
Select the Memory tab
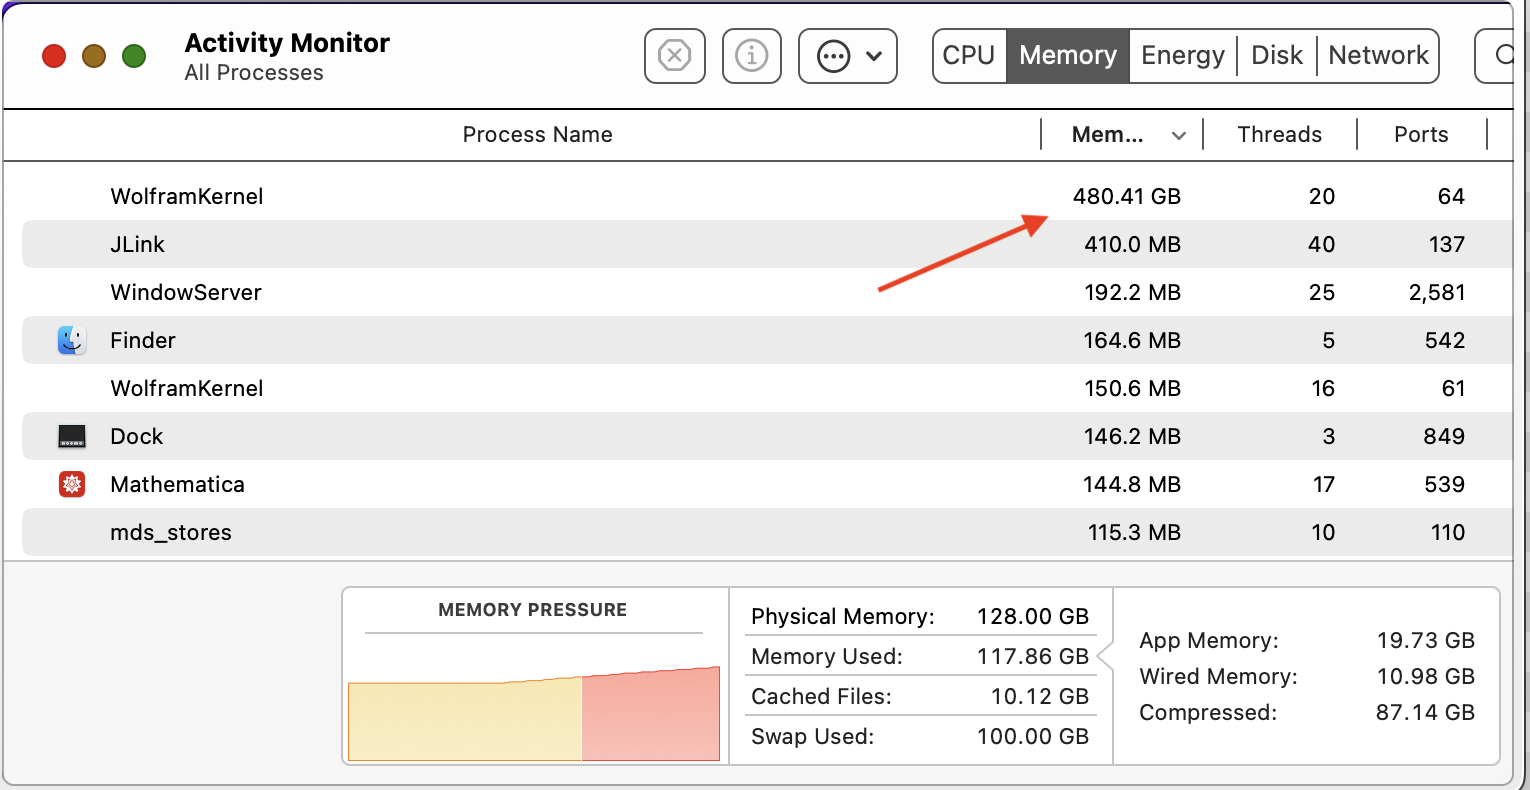tap(1067, 56)
